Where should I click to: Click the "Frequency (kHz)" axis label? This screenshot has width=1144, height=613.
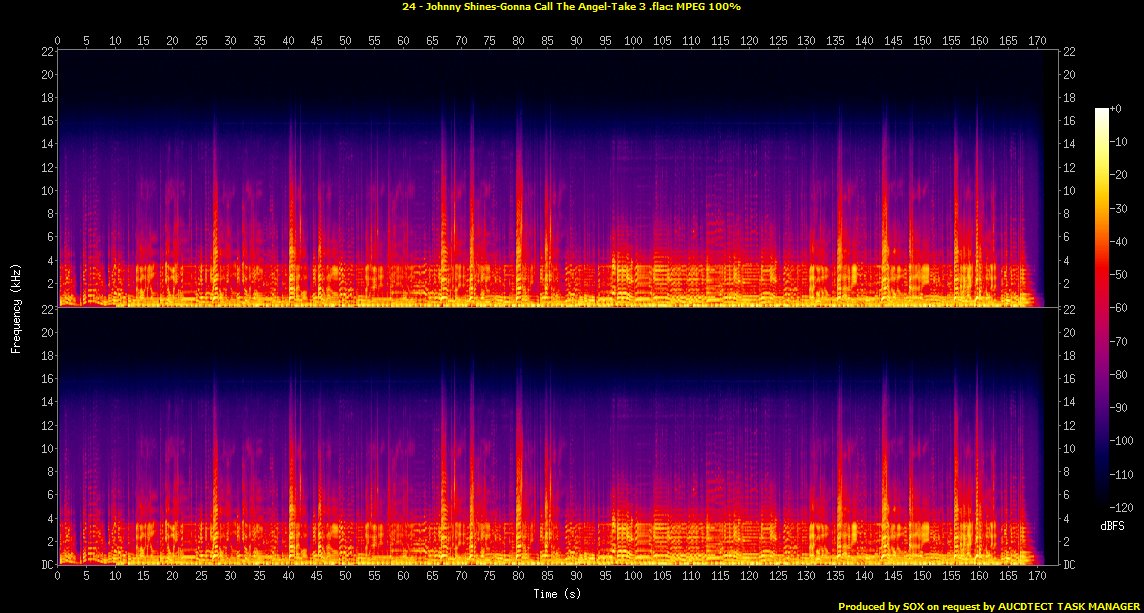15,307
